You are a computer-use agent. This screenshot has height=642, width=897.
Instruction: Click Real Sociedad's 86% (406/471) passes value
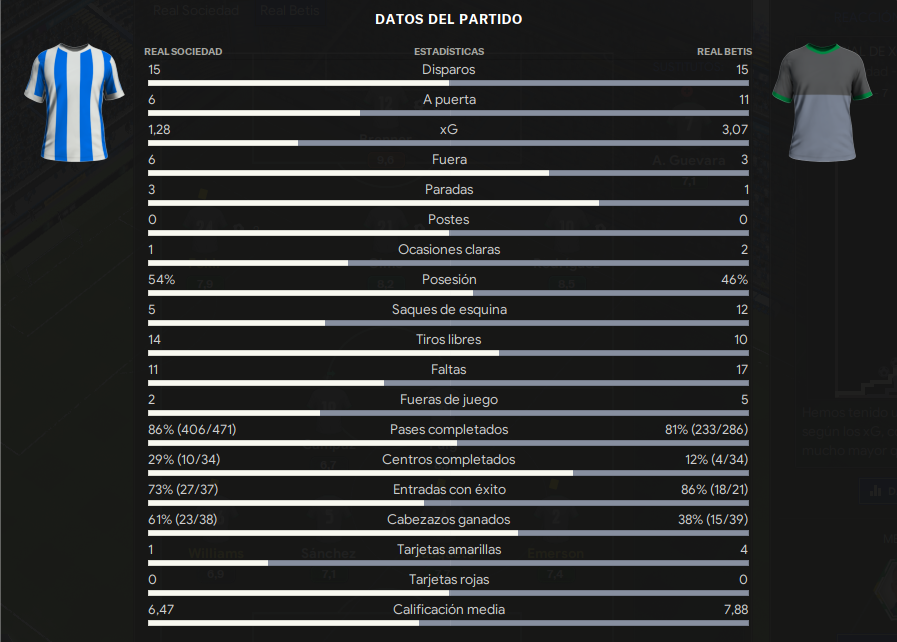(192, 430)
